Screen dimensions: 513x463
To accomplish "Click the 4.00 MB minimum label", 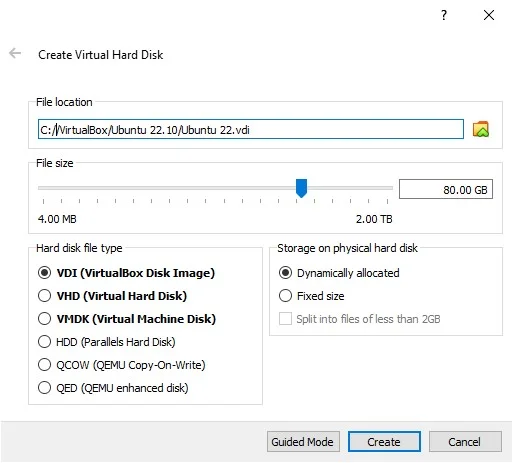I will point(57,219).
